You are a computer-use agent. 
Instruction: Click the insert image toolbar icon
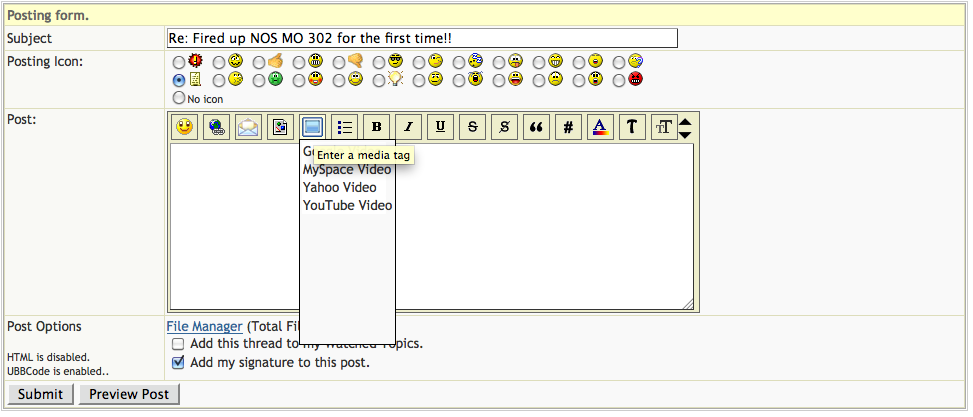click(x=280, y=127)
